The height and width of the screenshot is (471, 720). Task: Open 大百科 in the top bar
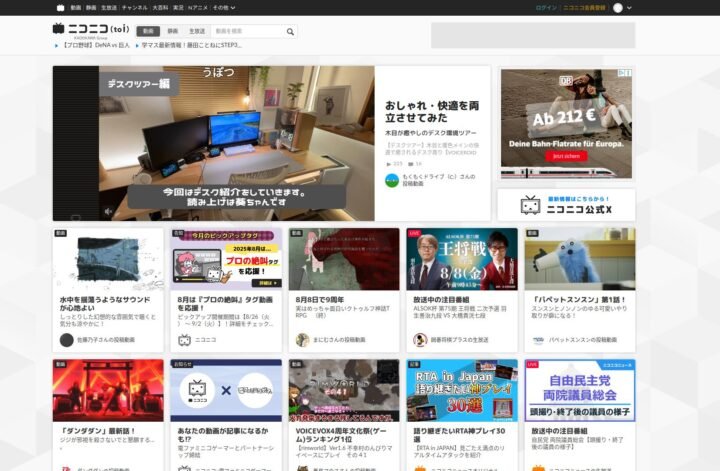160,8
